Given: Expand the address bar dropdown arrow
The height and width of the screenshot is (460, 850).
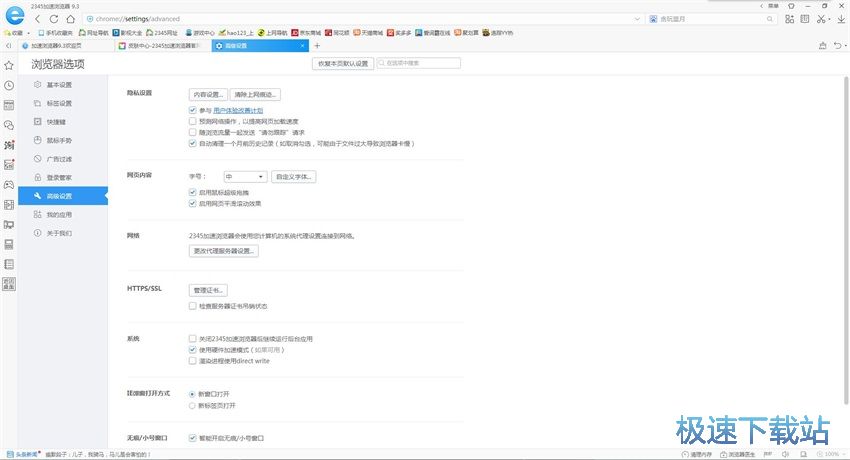Looking at the screenshot, I should 637,19.
